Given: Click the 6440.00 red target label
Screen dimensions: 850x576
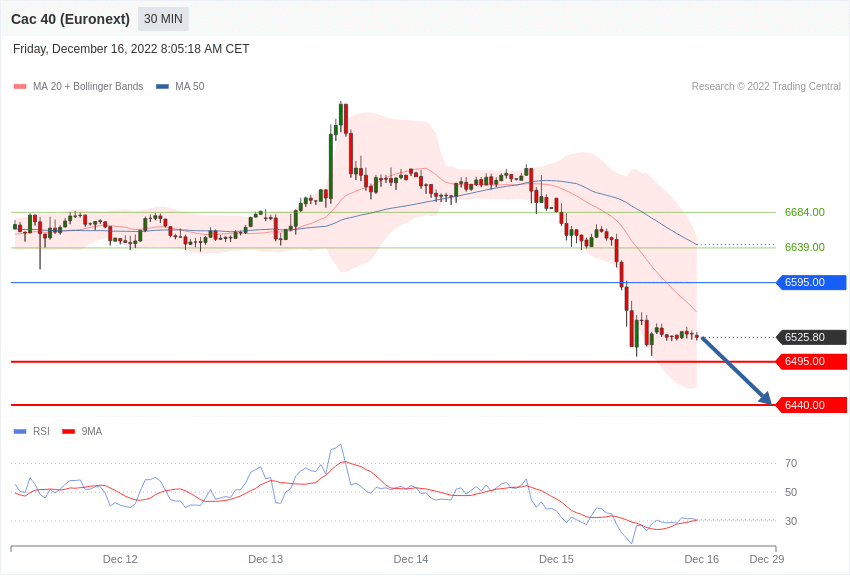Looking at the screenshot, I should click(x=812, y=405).
